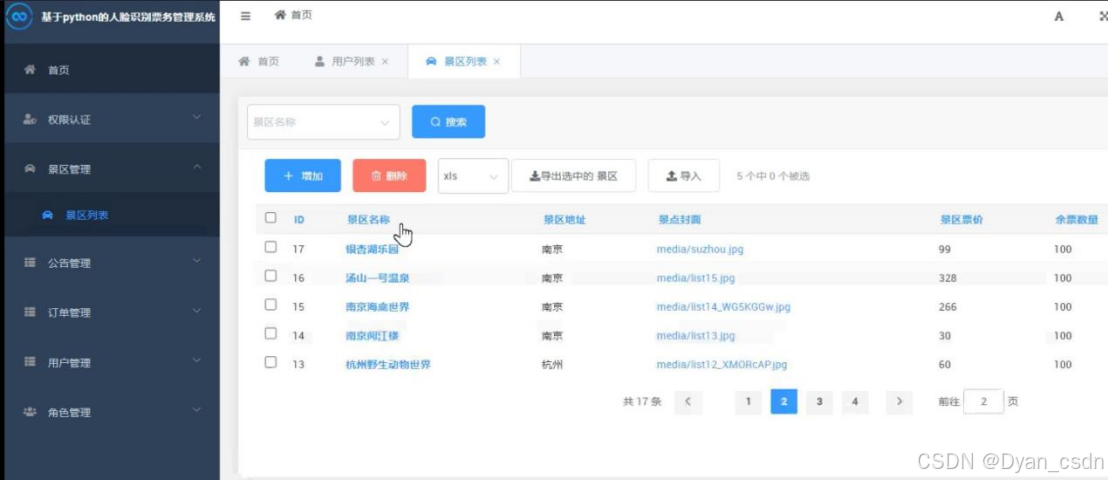This screenshot has height=481, width=1108.
Task: Sort by 景区票价 column header
Action: 961,220
